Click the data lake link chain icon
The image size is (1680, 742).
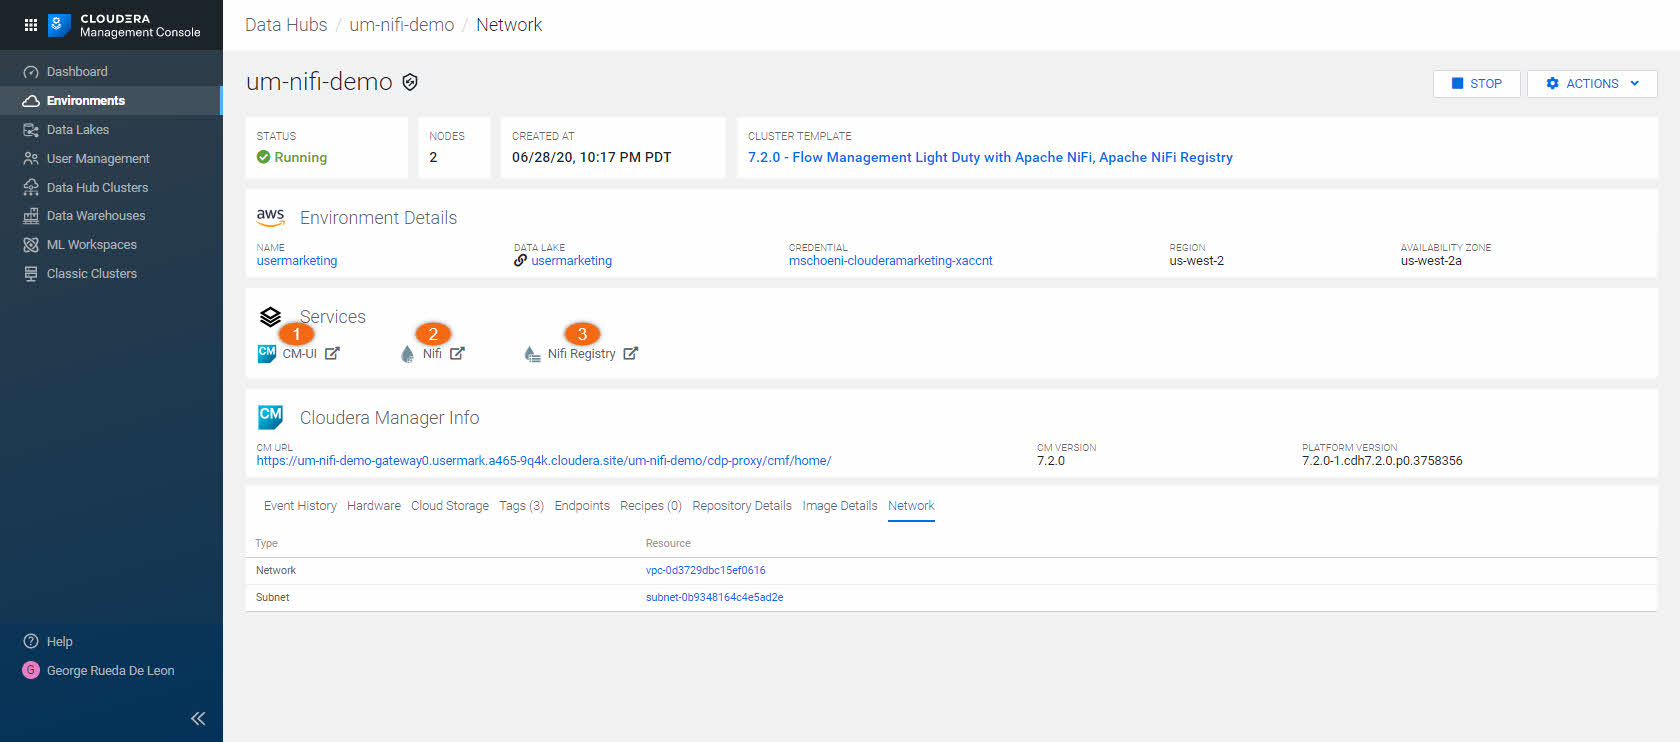[x=520, y=261]
